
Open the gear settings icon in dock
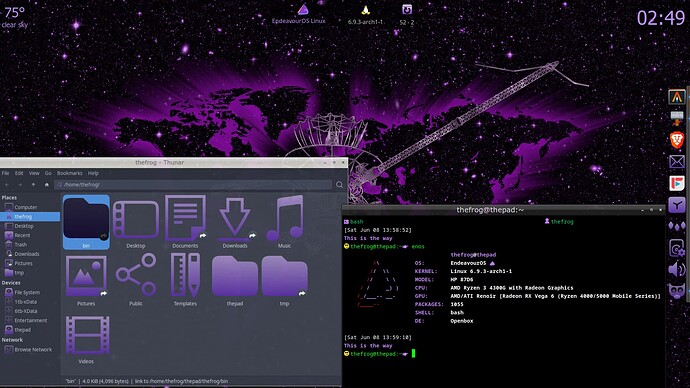click(x=677, y=248)
